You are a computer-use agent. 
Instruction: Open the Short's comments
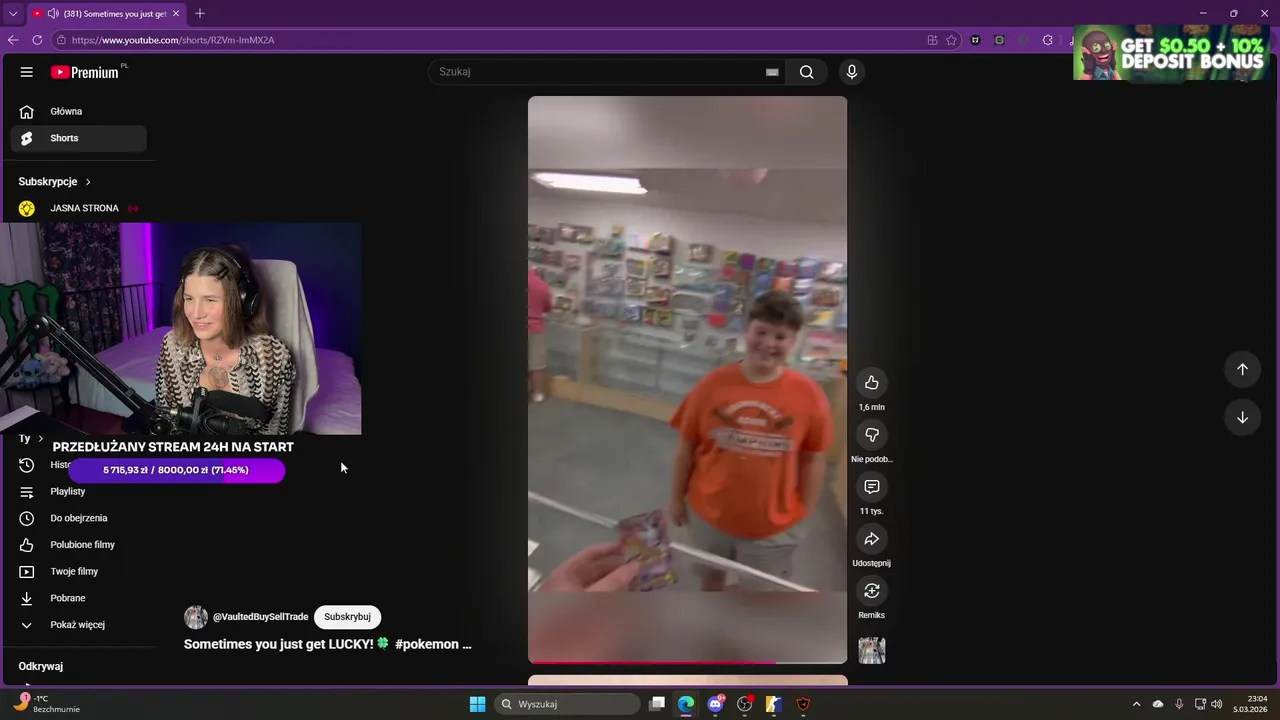872,487
